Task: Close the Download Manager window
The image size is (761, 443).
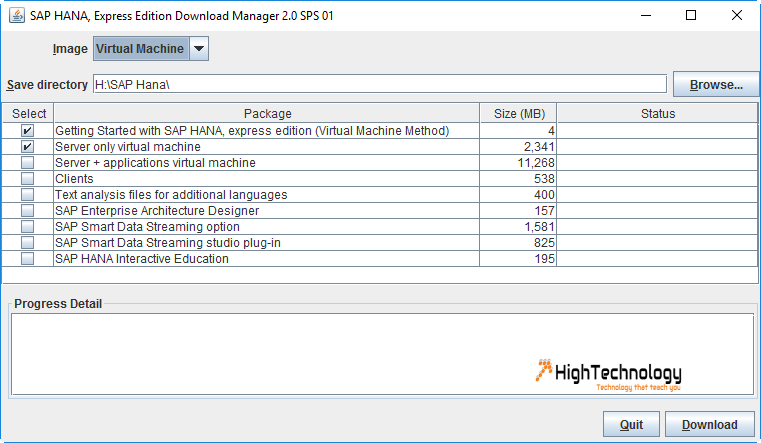Action: pos(736,16)
